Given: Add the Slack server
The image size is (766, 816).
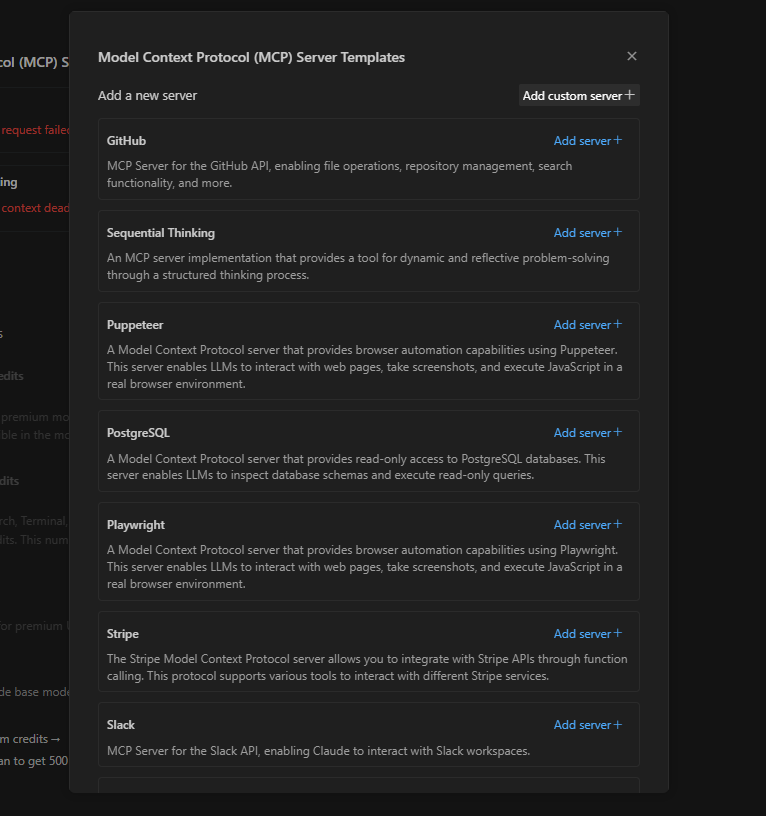Looking at the screenshot, I should (x=588, y=725).
